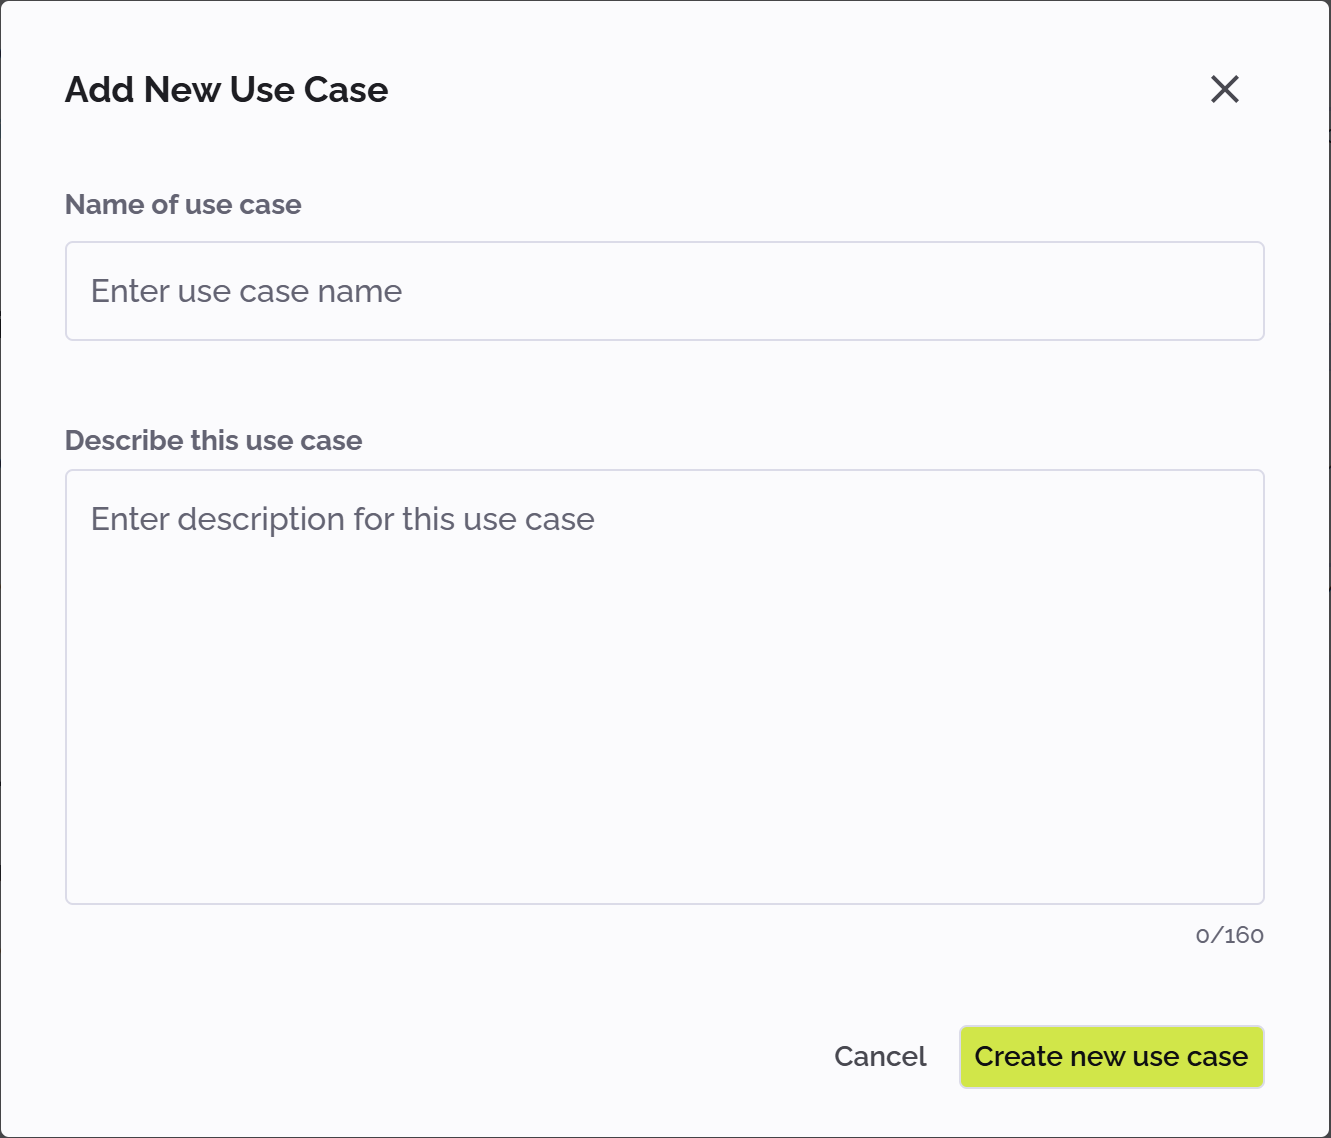Click the description placeholder text
The image size is (1331, 1138).
coord(341,519)
